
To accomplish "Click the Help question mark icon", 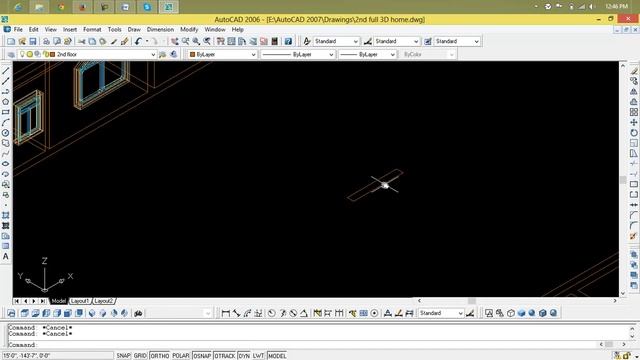I will click(288, 41).
